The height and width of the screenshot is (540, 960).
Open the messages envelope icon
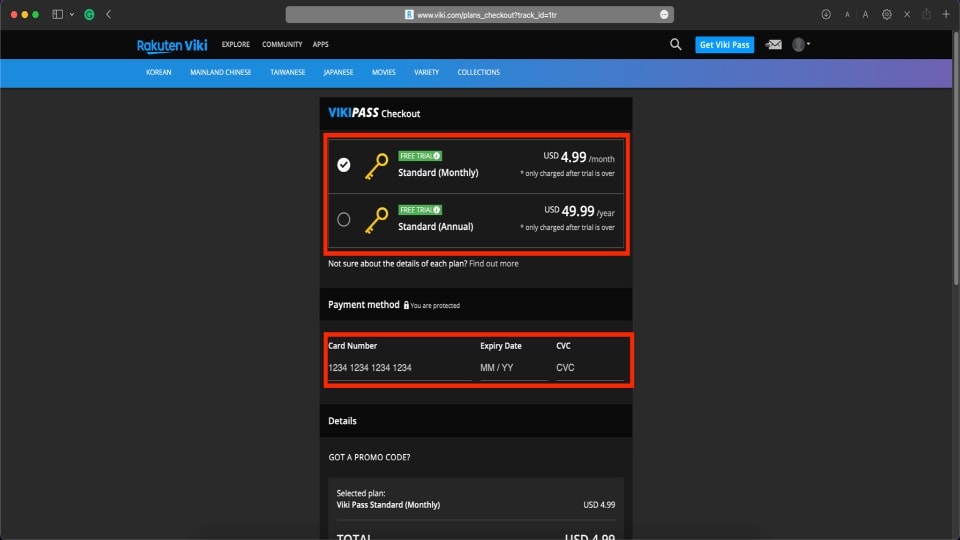(773, 45)
